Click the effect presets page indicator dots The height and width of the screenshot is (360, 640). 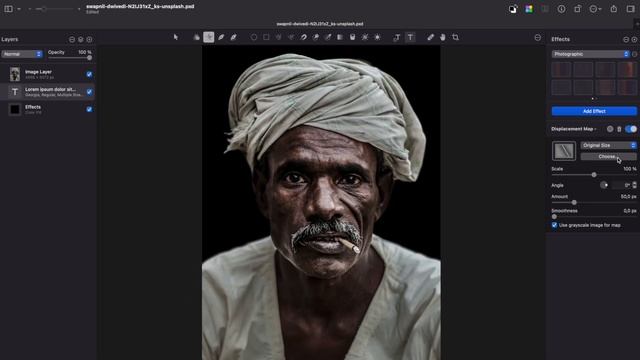tap(594, 98)
